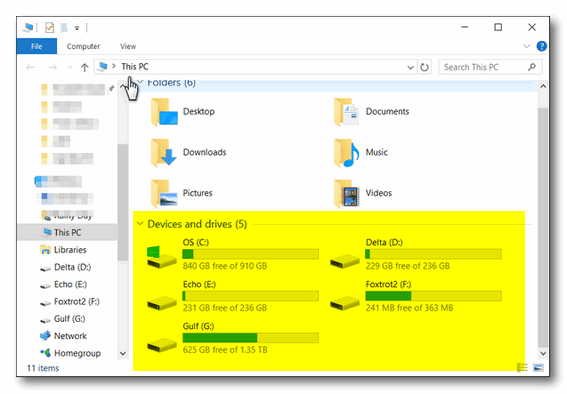Click main pane scroll up arrow
This screenshot has width=567, height=394.
pyautogui.click(x=543, y=86)
